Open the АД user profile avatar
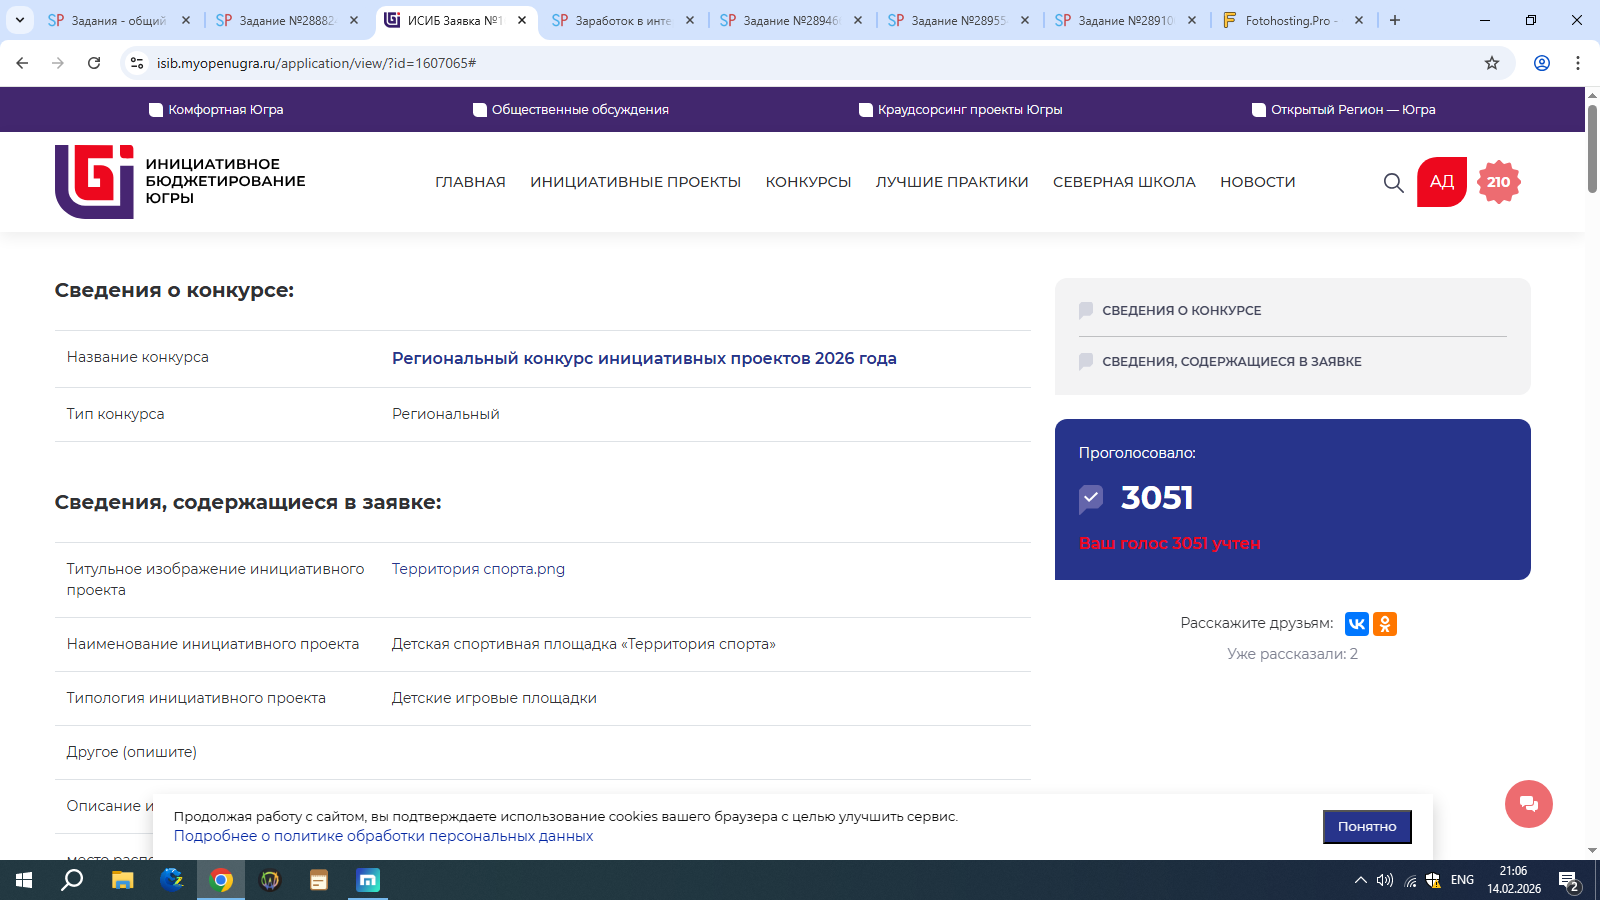 click(1442, 182)
